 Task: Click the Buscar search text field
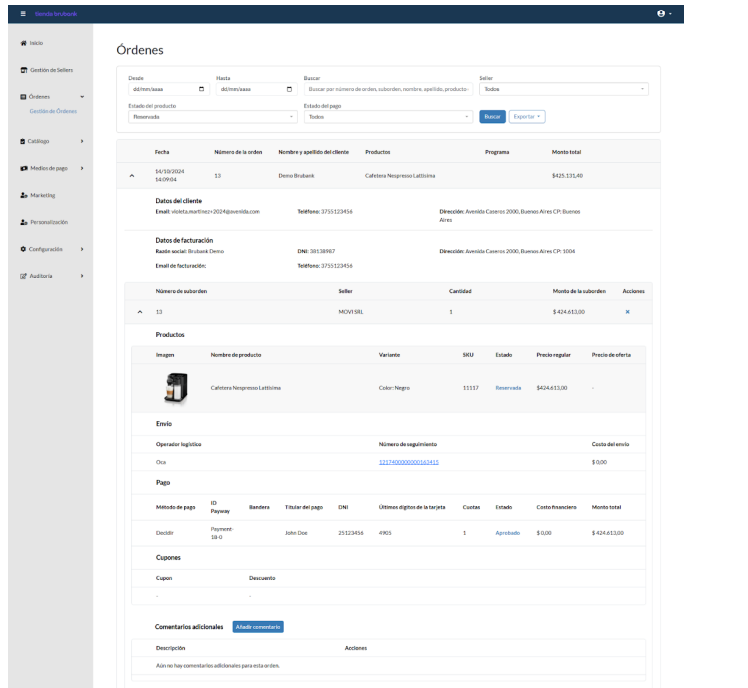tap(386, 89)
